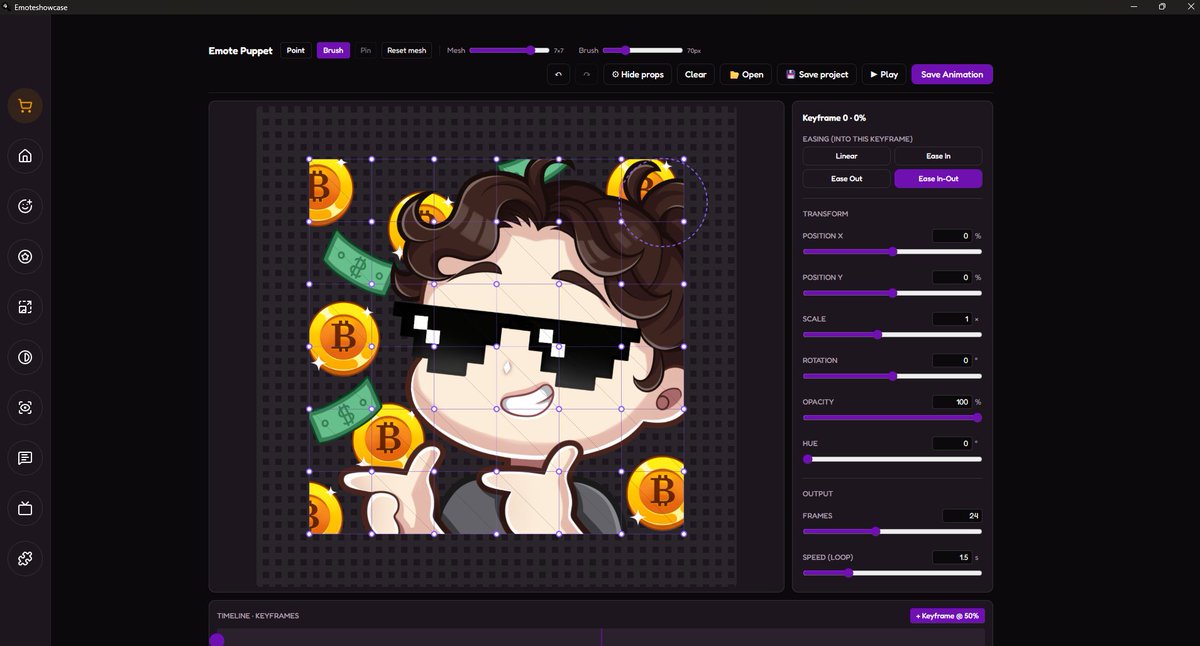The image size is (1200, 646).
Task: Focus the Speed (Loop) value field
Action: pyautogui.click(x=952, y=557)
